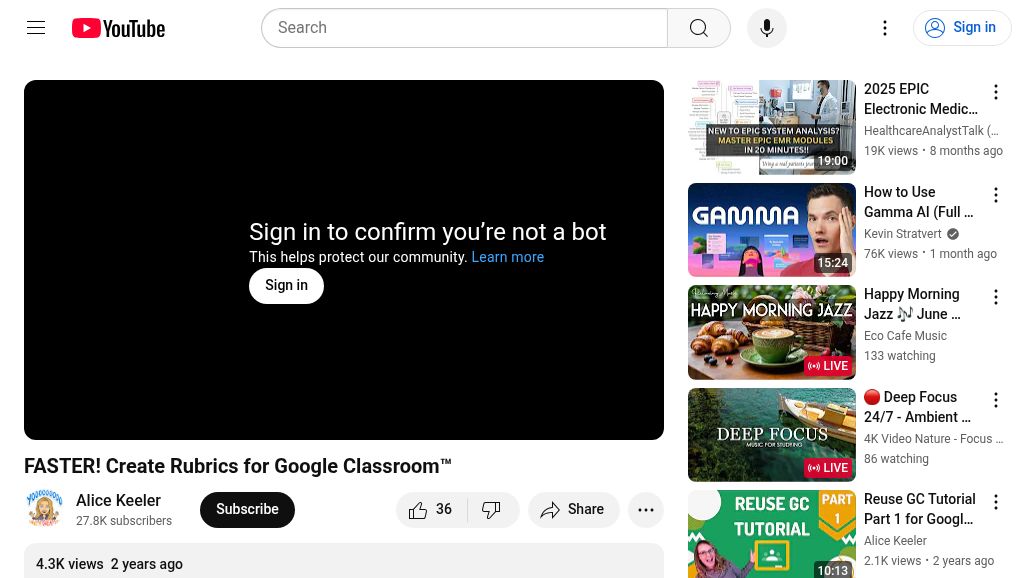The height and width of the screenshot is (578, 1028).
Task: Click the title Happy Morning Jazz June
Action: [x=913, y=304]
